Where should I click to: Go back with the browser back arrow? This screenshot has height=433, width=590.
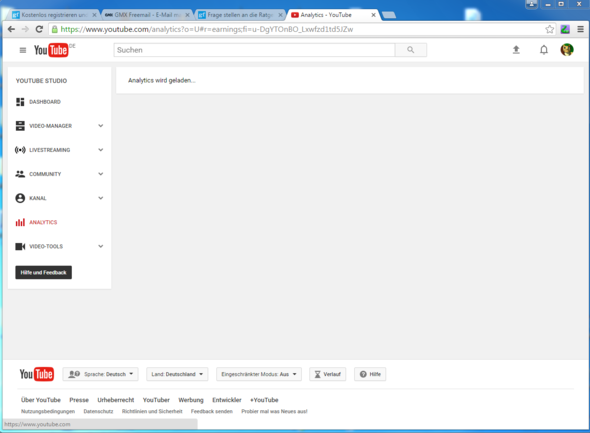click(x=11, y=29)
